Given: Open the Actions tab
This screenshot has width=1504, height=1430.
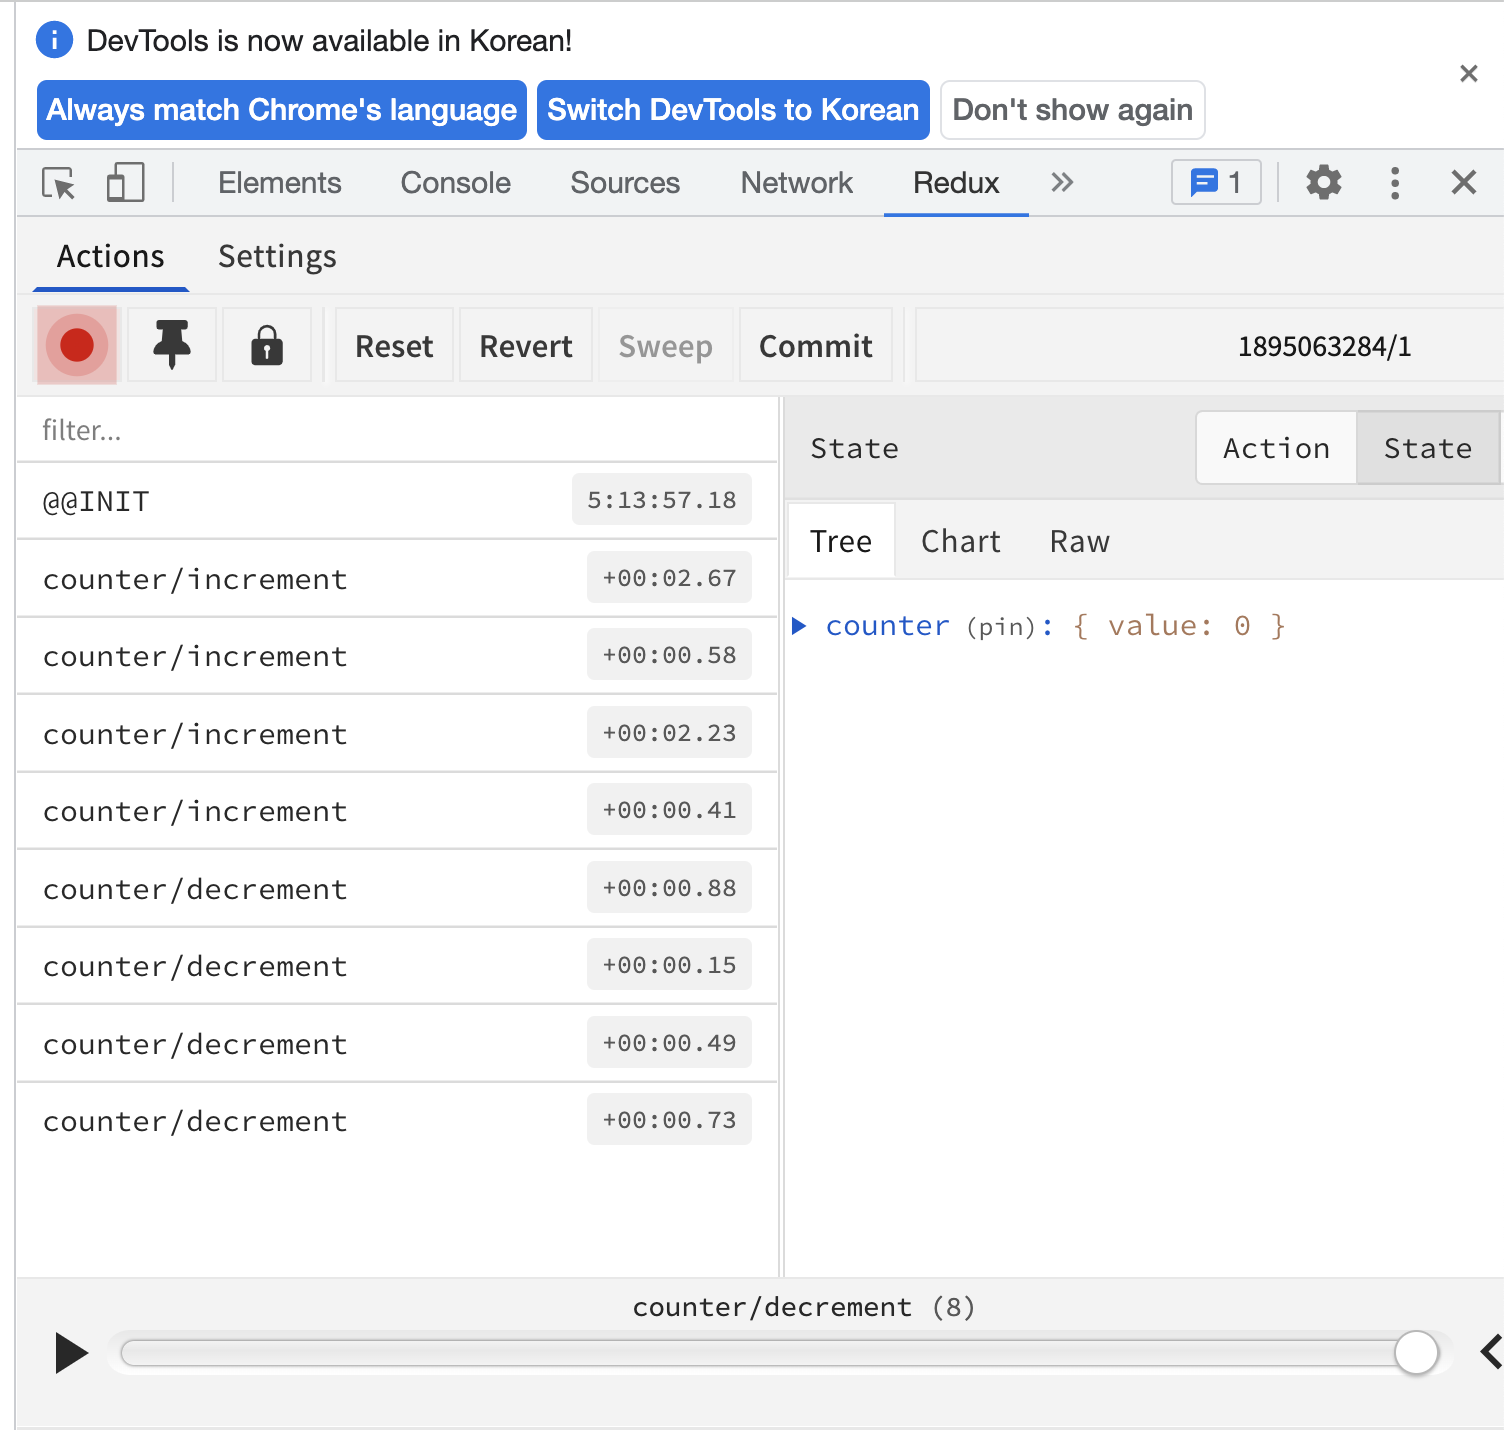Looking at the screenshot, I should [x=111, y=257].
